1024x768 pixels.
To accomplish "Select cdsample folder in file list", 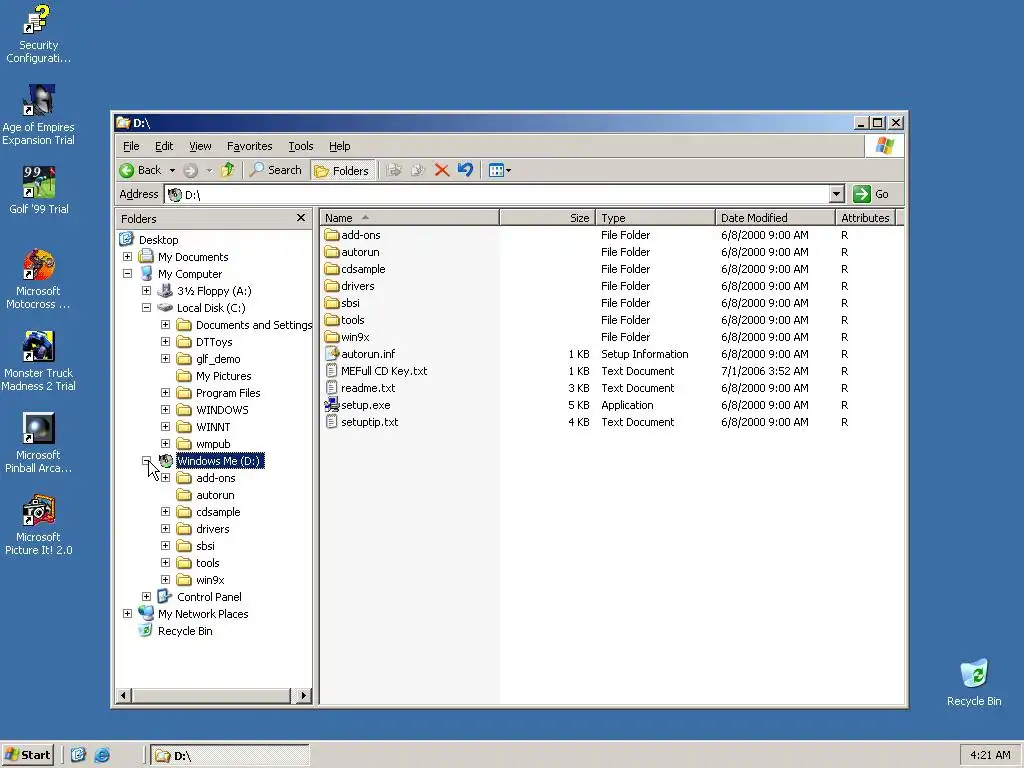I will tap(363, 269).
